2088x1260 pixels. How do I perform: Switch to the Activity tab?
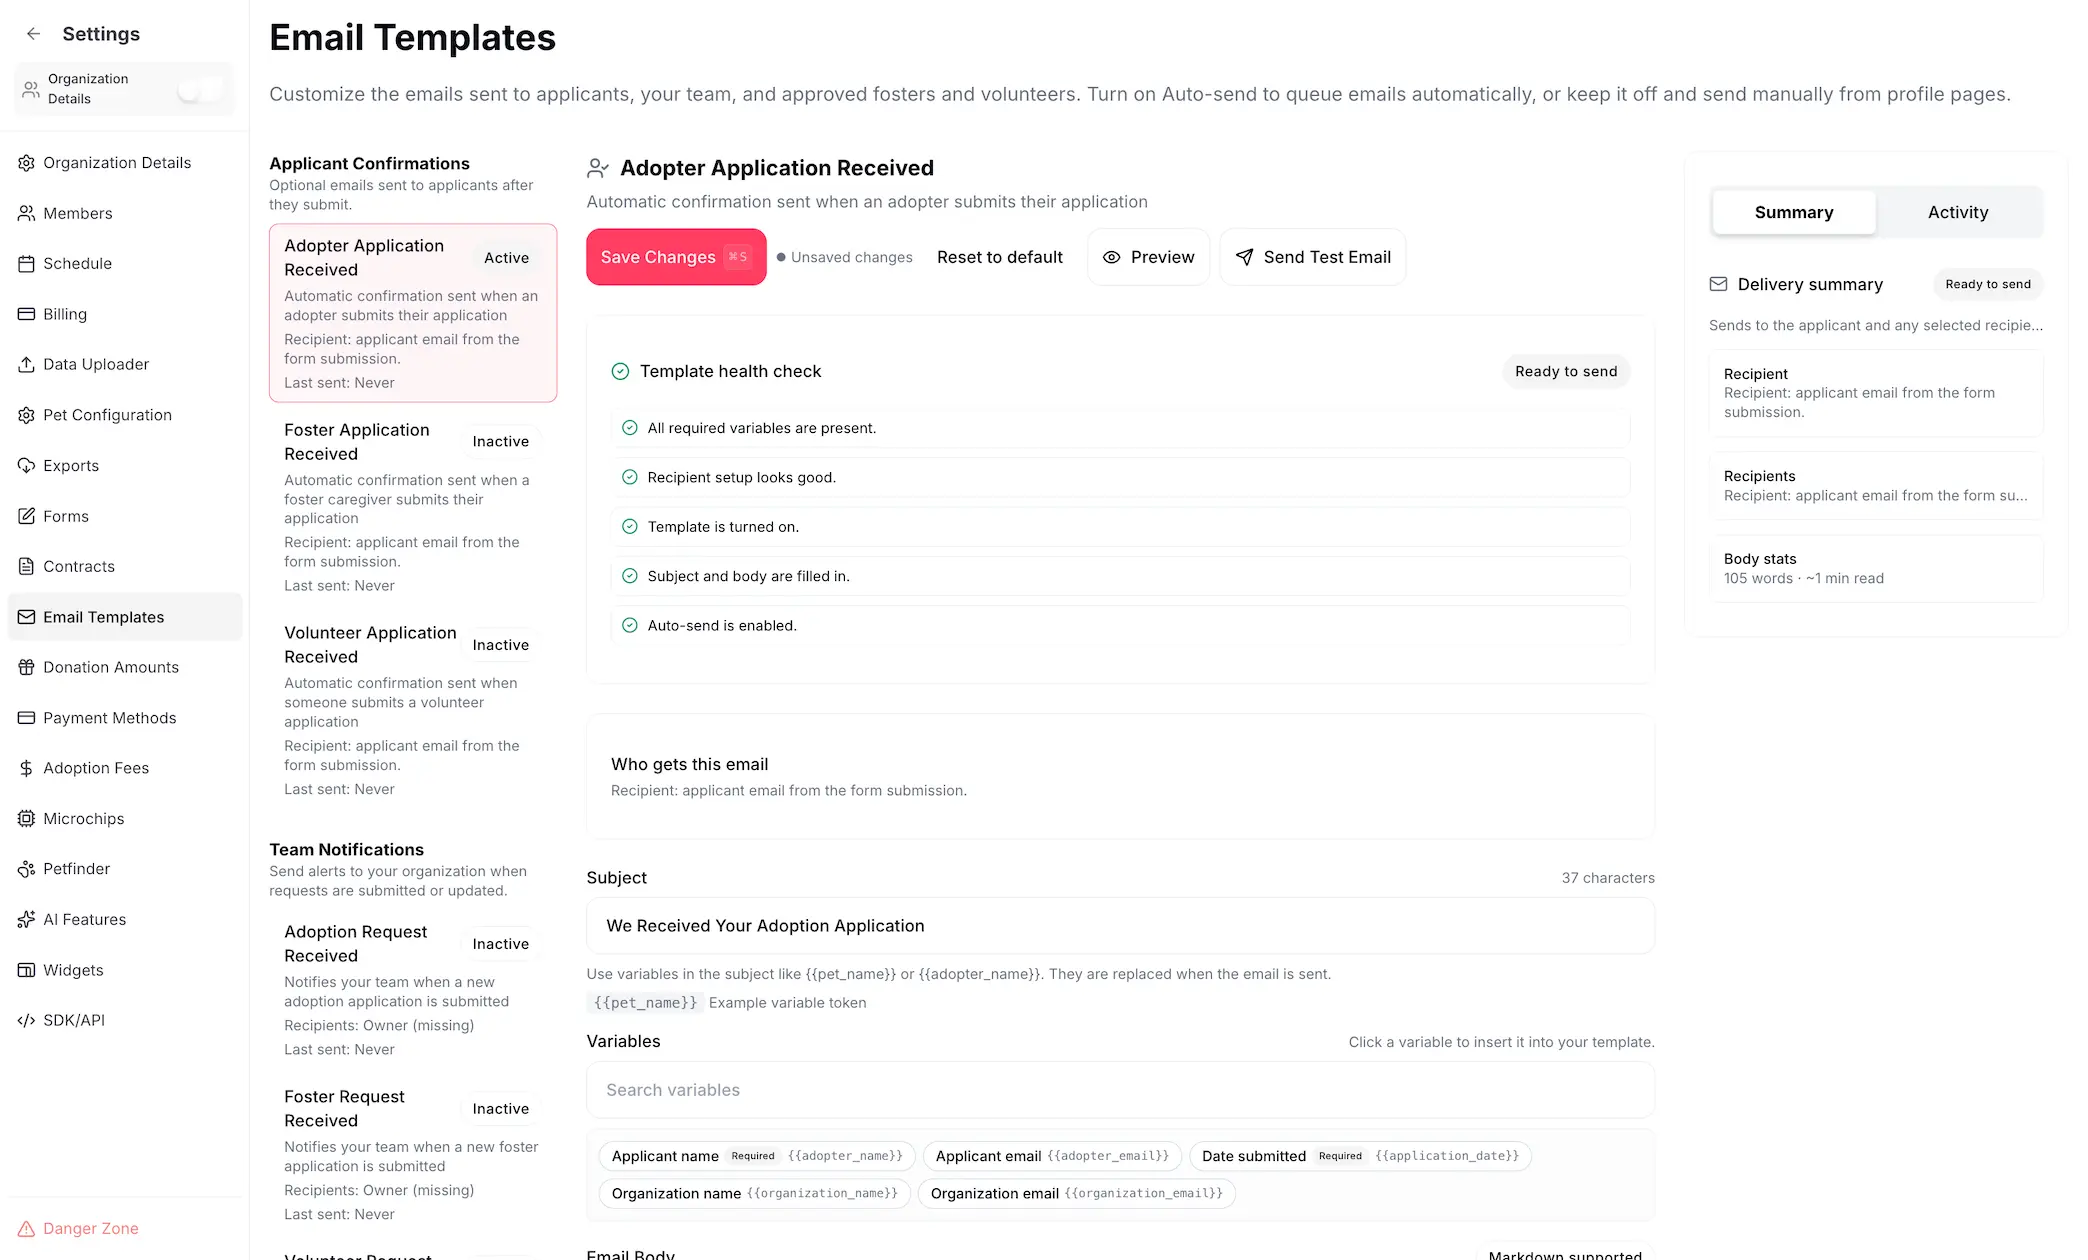pyautogui.click(x=1957, y=212)
